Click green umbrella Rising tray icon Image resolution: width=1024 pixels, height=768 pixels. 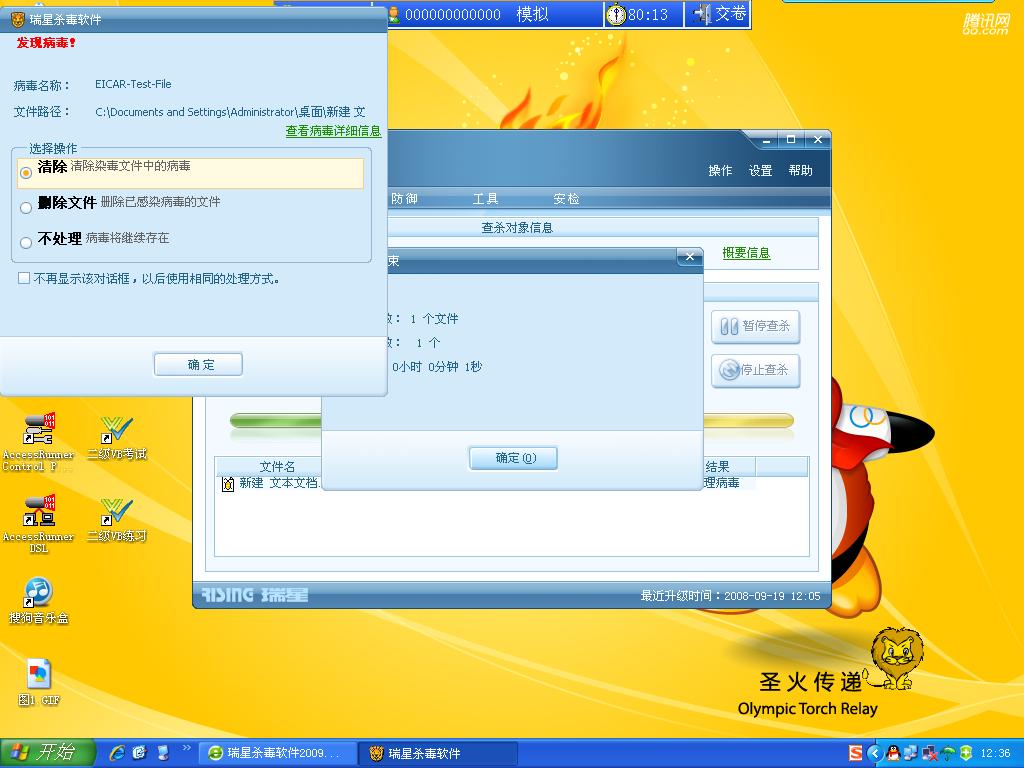coord(948,753)
